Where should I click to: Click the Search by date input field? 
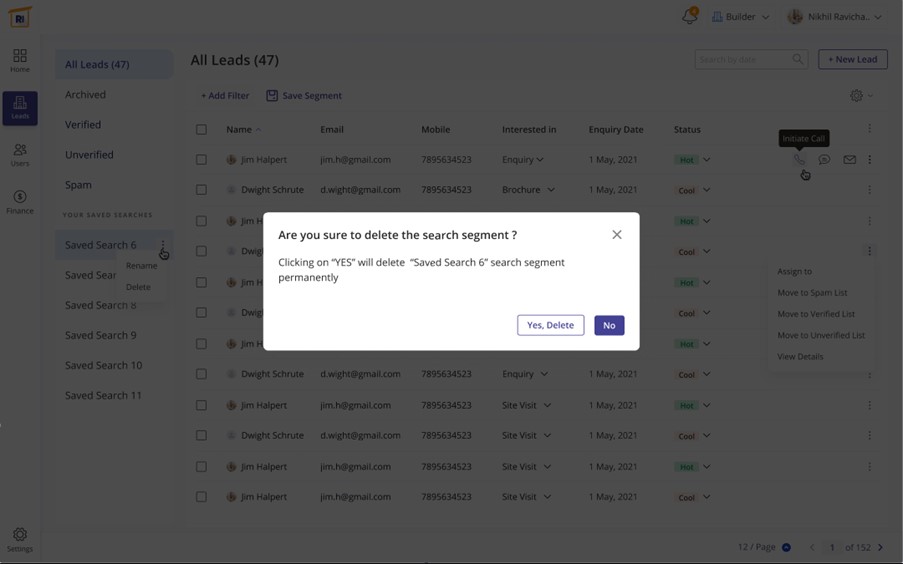[744, 60]
